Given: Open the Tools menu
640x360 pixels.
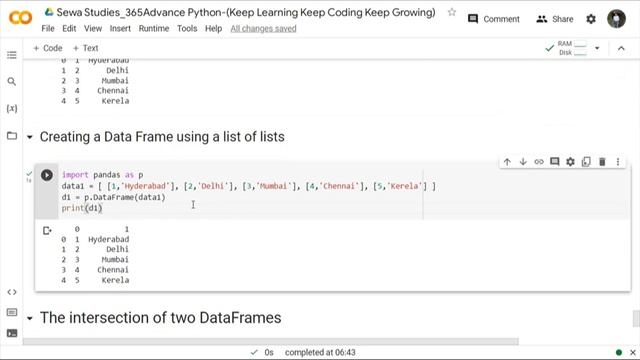Looking at the screenshot, I should coord(187,29).
